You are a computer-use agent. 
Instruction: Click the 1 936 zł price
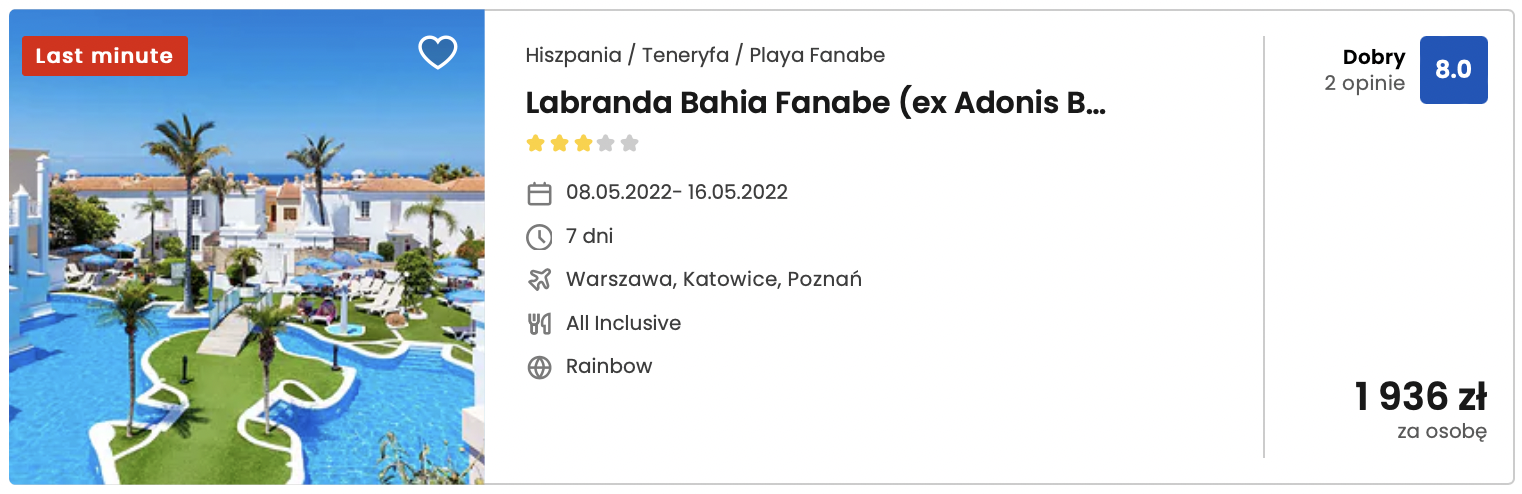point(1420,398)
